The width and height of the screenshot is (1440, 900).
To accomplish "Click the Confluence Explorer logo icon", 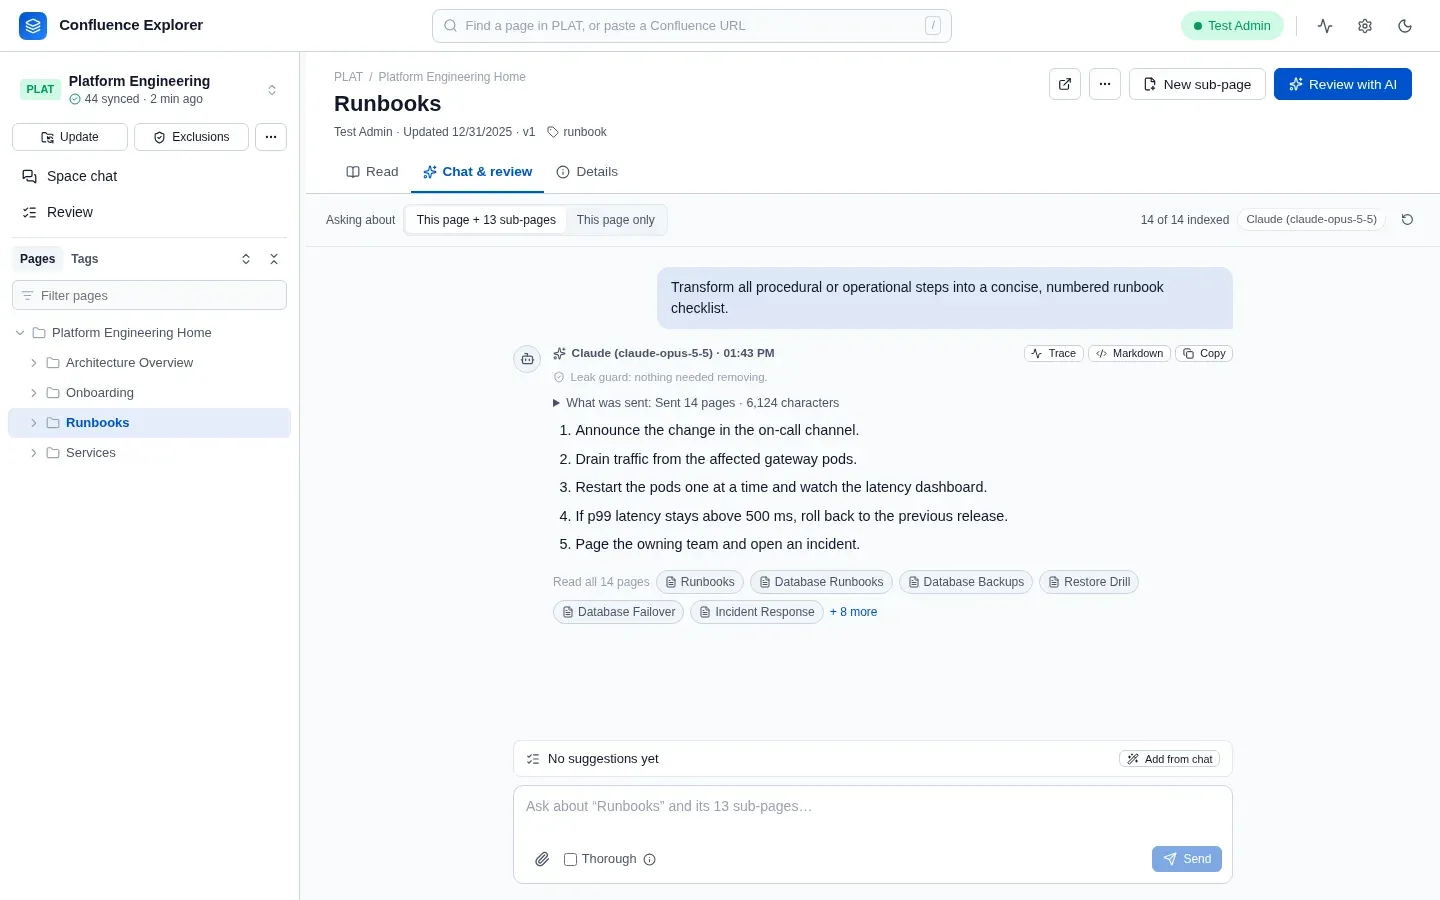I will (33, 26).
